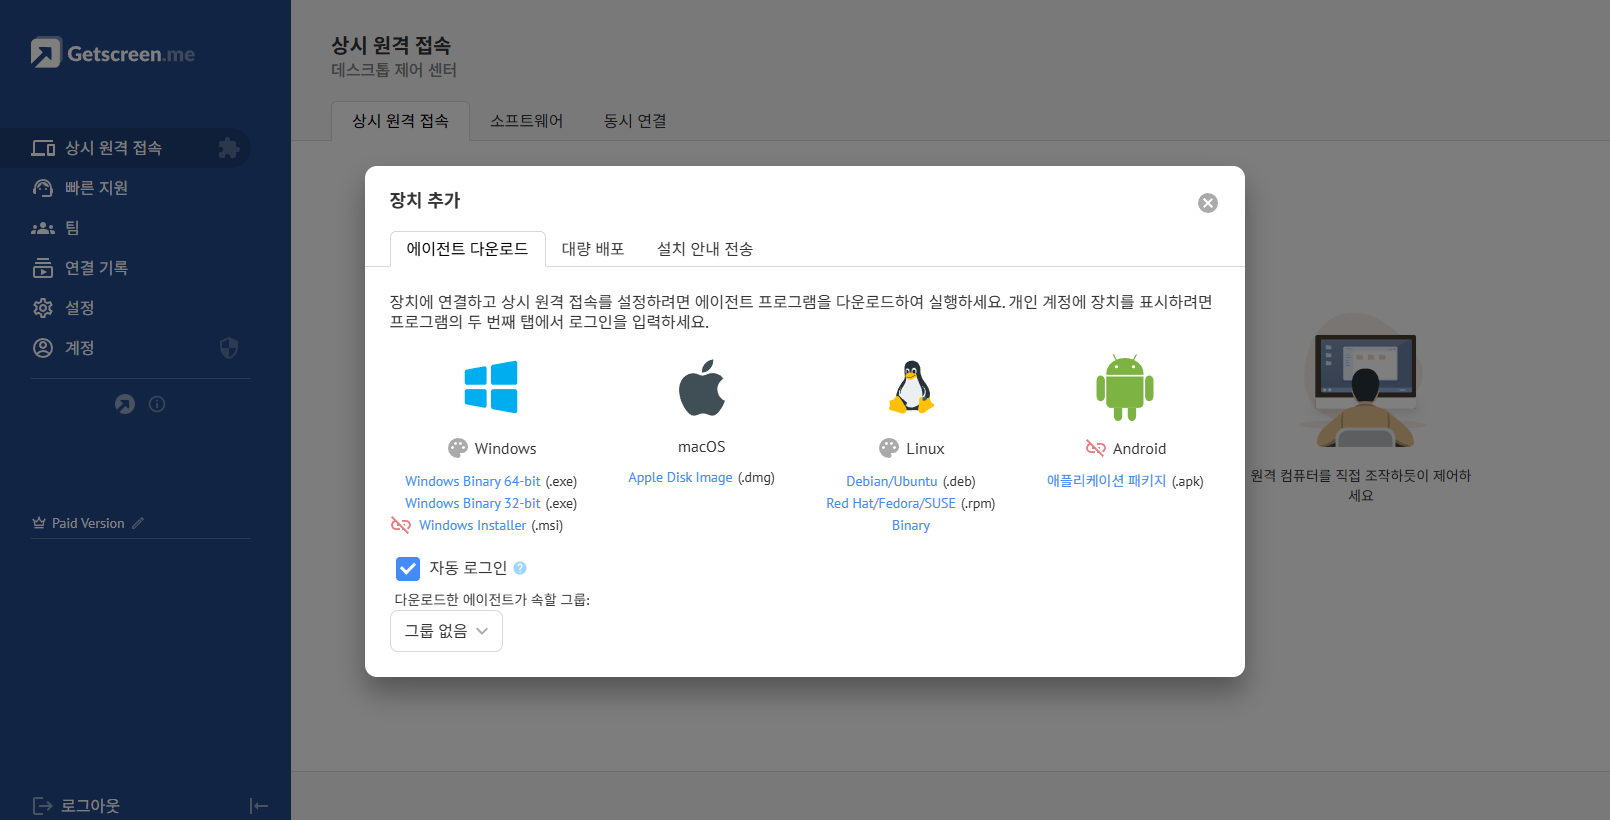Switch to the 대량 배포 tab
The height and width of the screenshot is (820, 1610).
tap(593, 249)
